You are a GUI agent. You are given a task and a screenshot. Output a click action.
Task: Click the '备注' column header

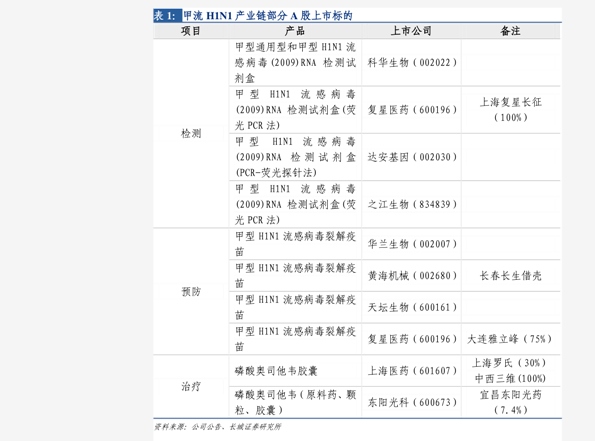(510, 31)
